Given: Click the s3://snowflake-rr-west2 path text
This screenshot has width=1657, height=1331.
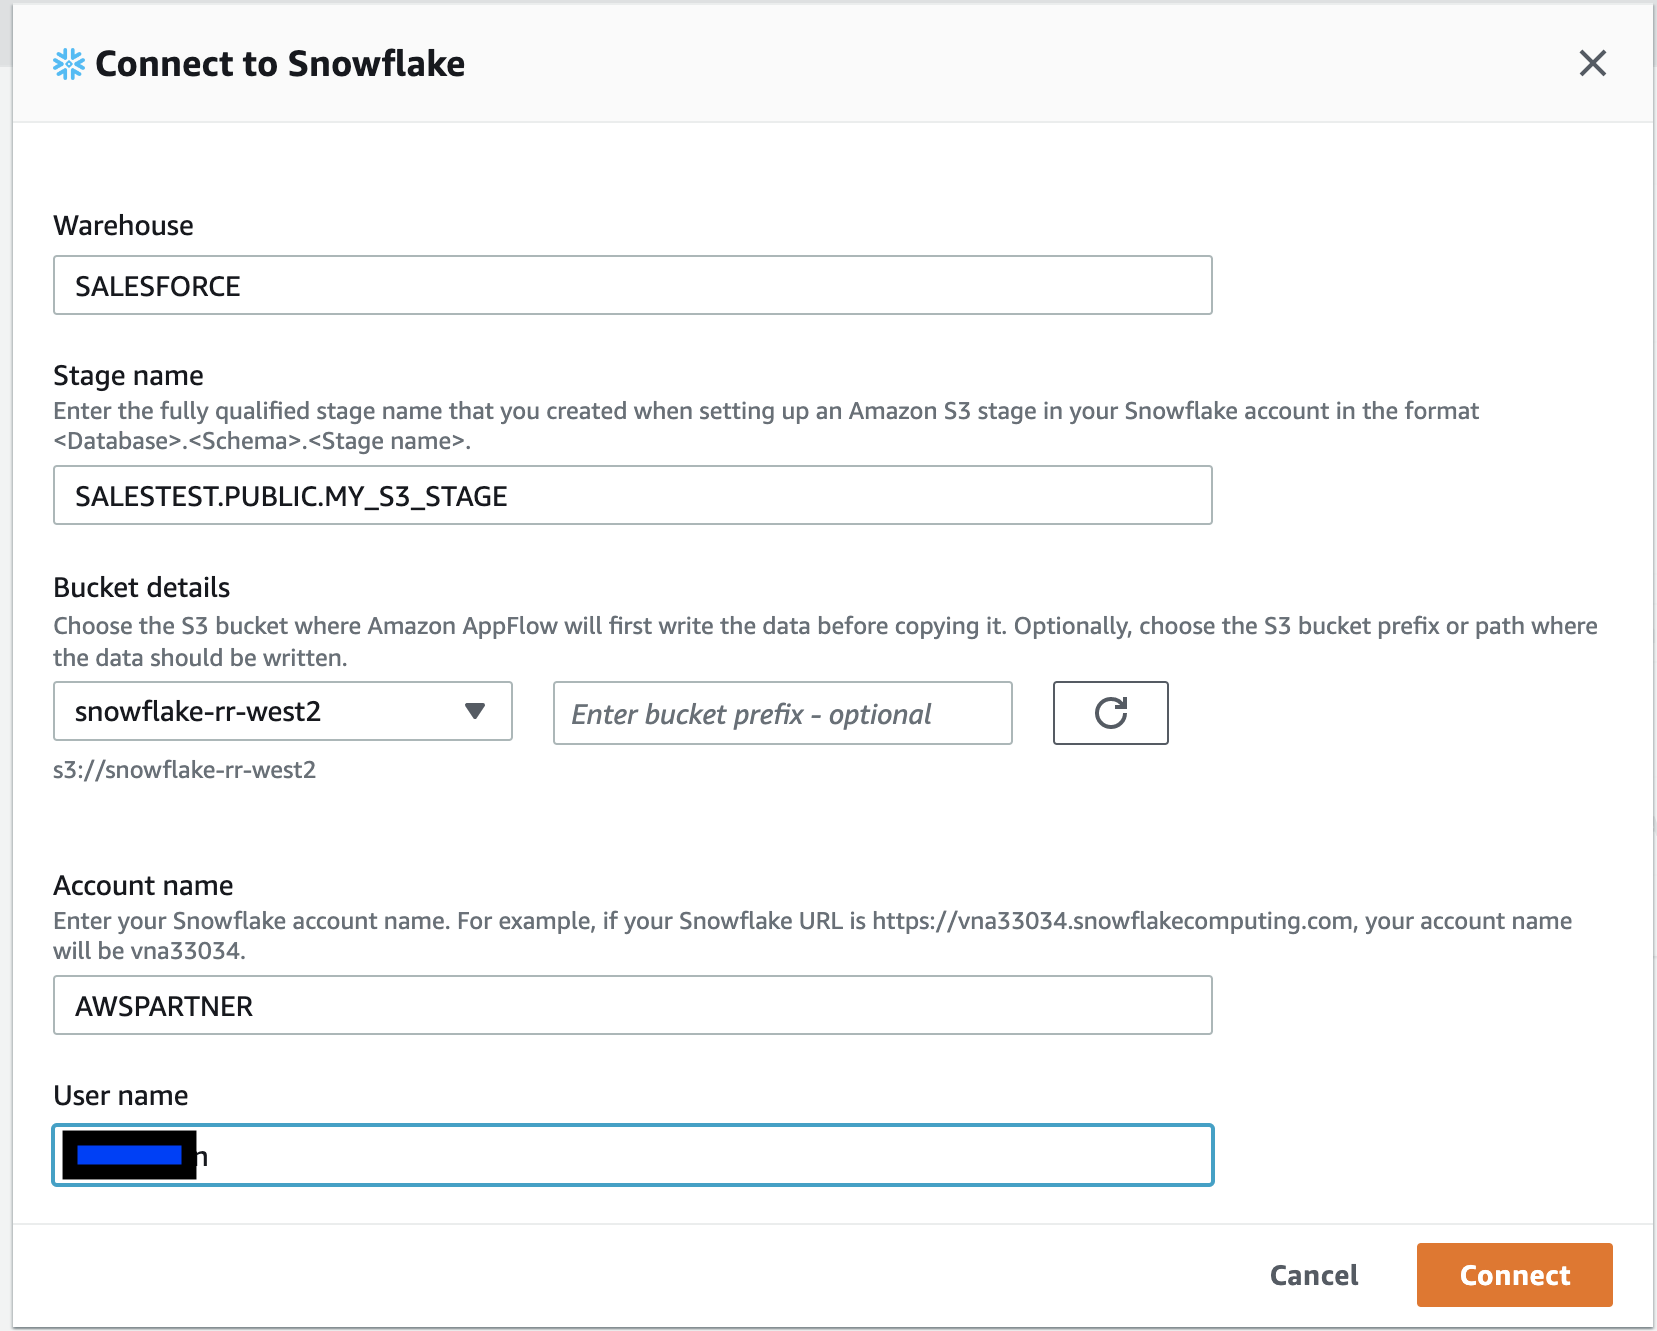Looking at the screenshot, I should 184,770.
